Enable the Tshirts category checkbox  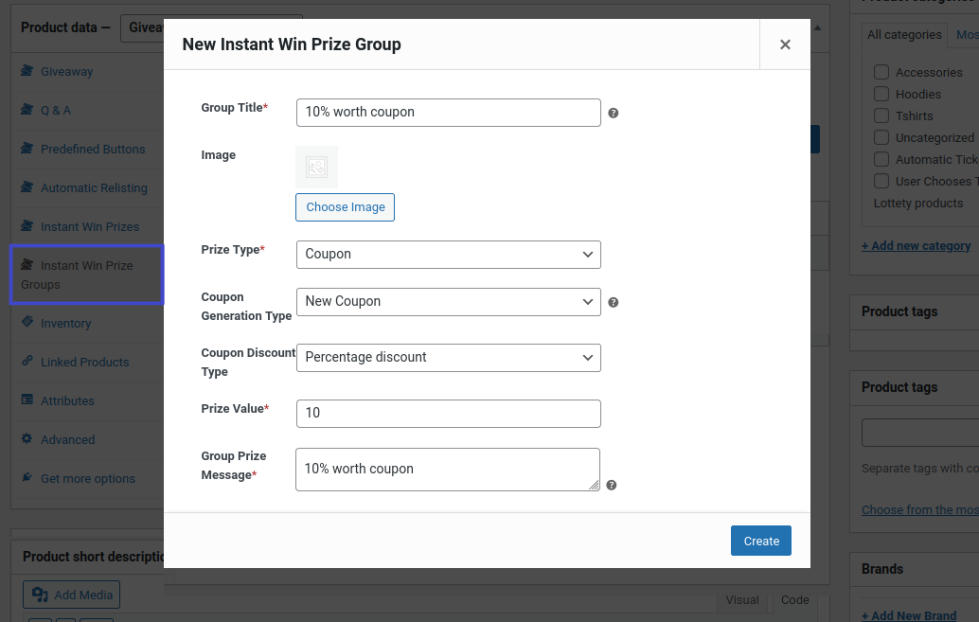pyautogui.click(x=881, y=116)
